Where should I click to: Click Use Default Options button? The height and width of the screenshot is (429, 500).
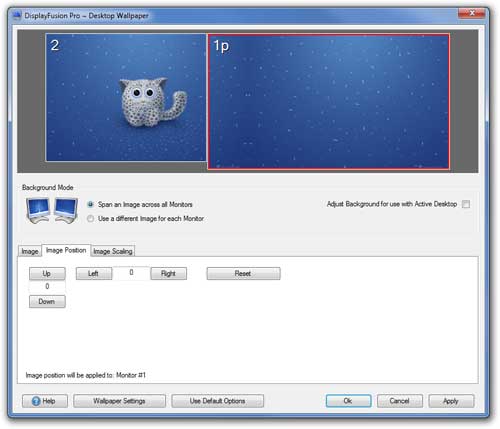(217, 401)
